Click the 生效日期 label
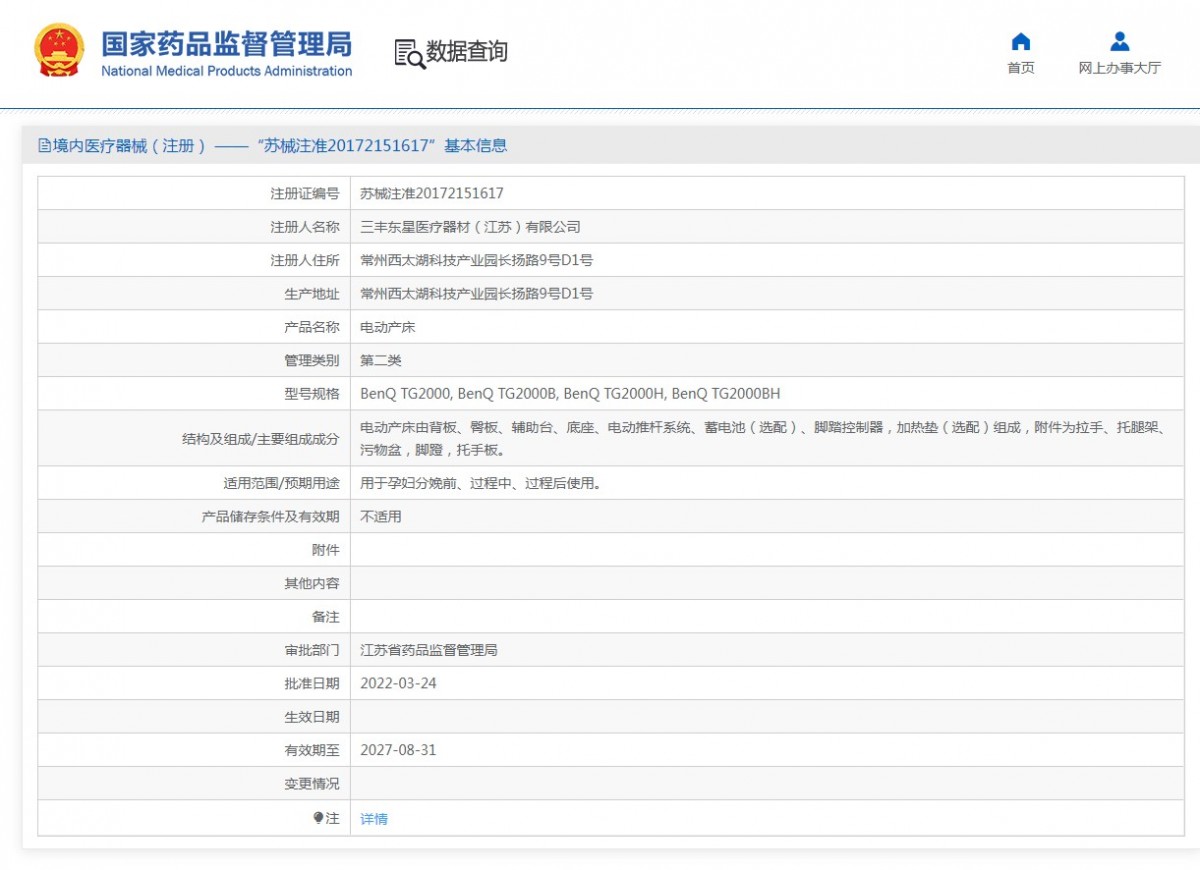 312,717
